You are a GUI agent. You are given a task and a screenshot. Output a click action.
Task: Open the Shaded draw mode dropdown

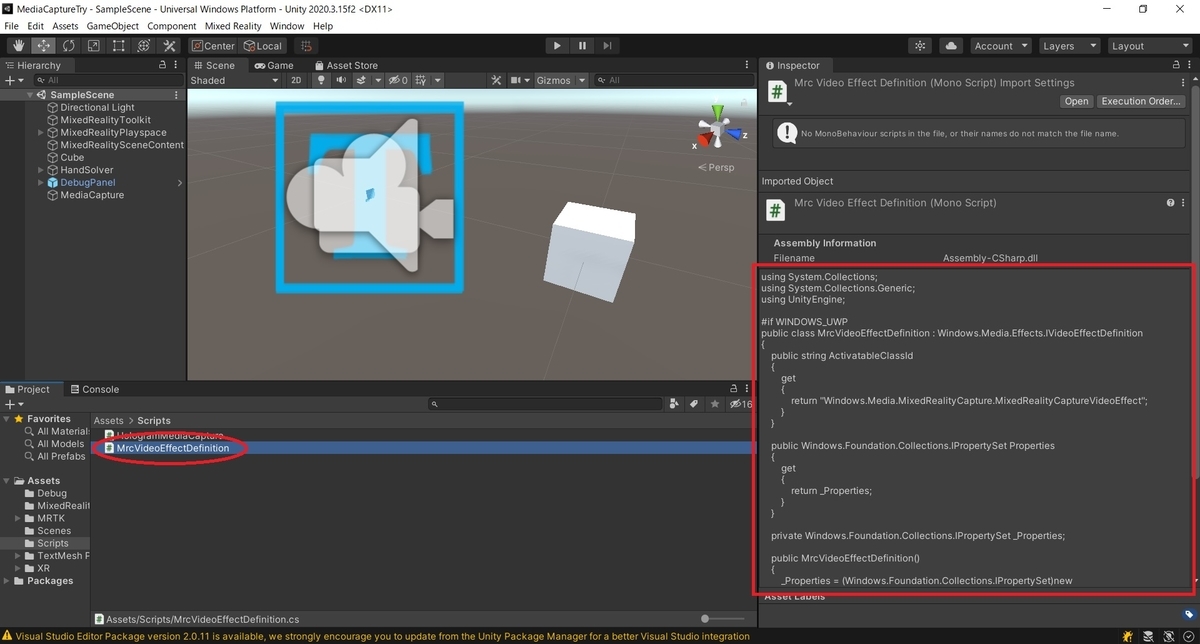234,80
